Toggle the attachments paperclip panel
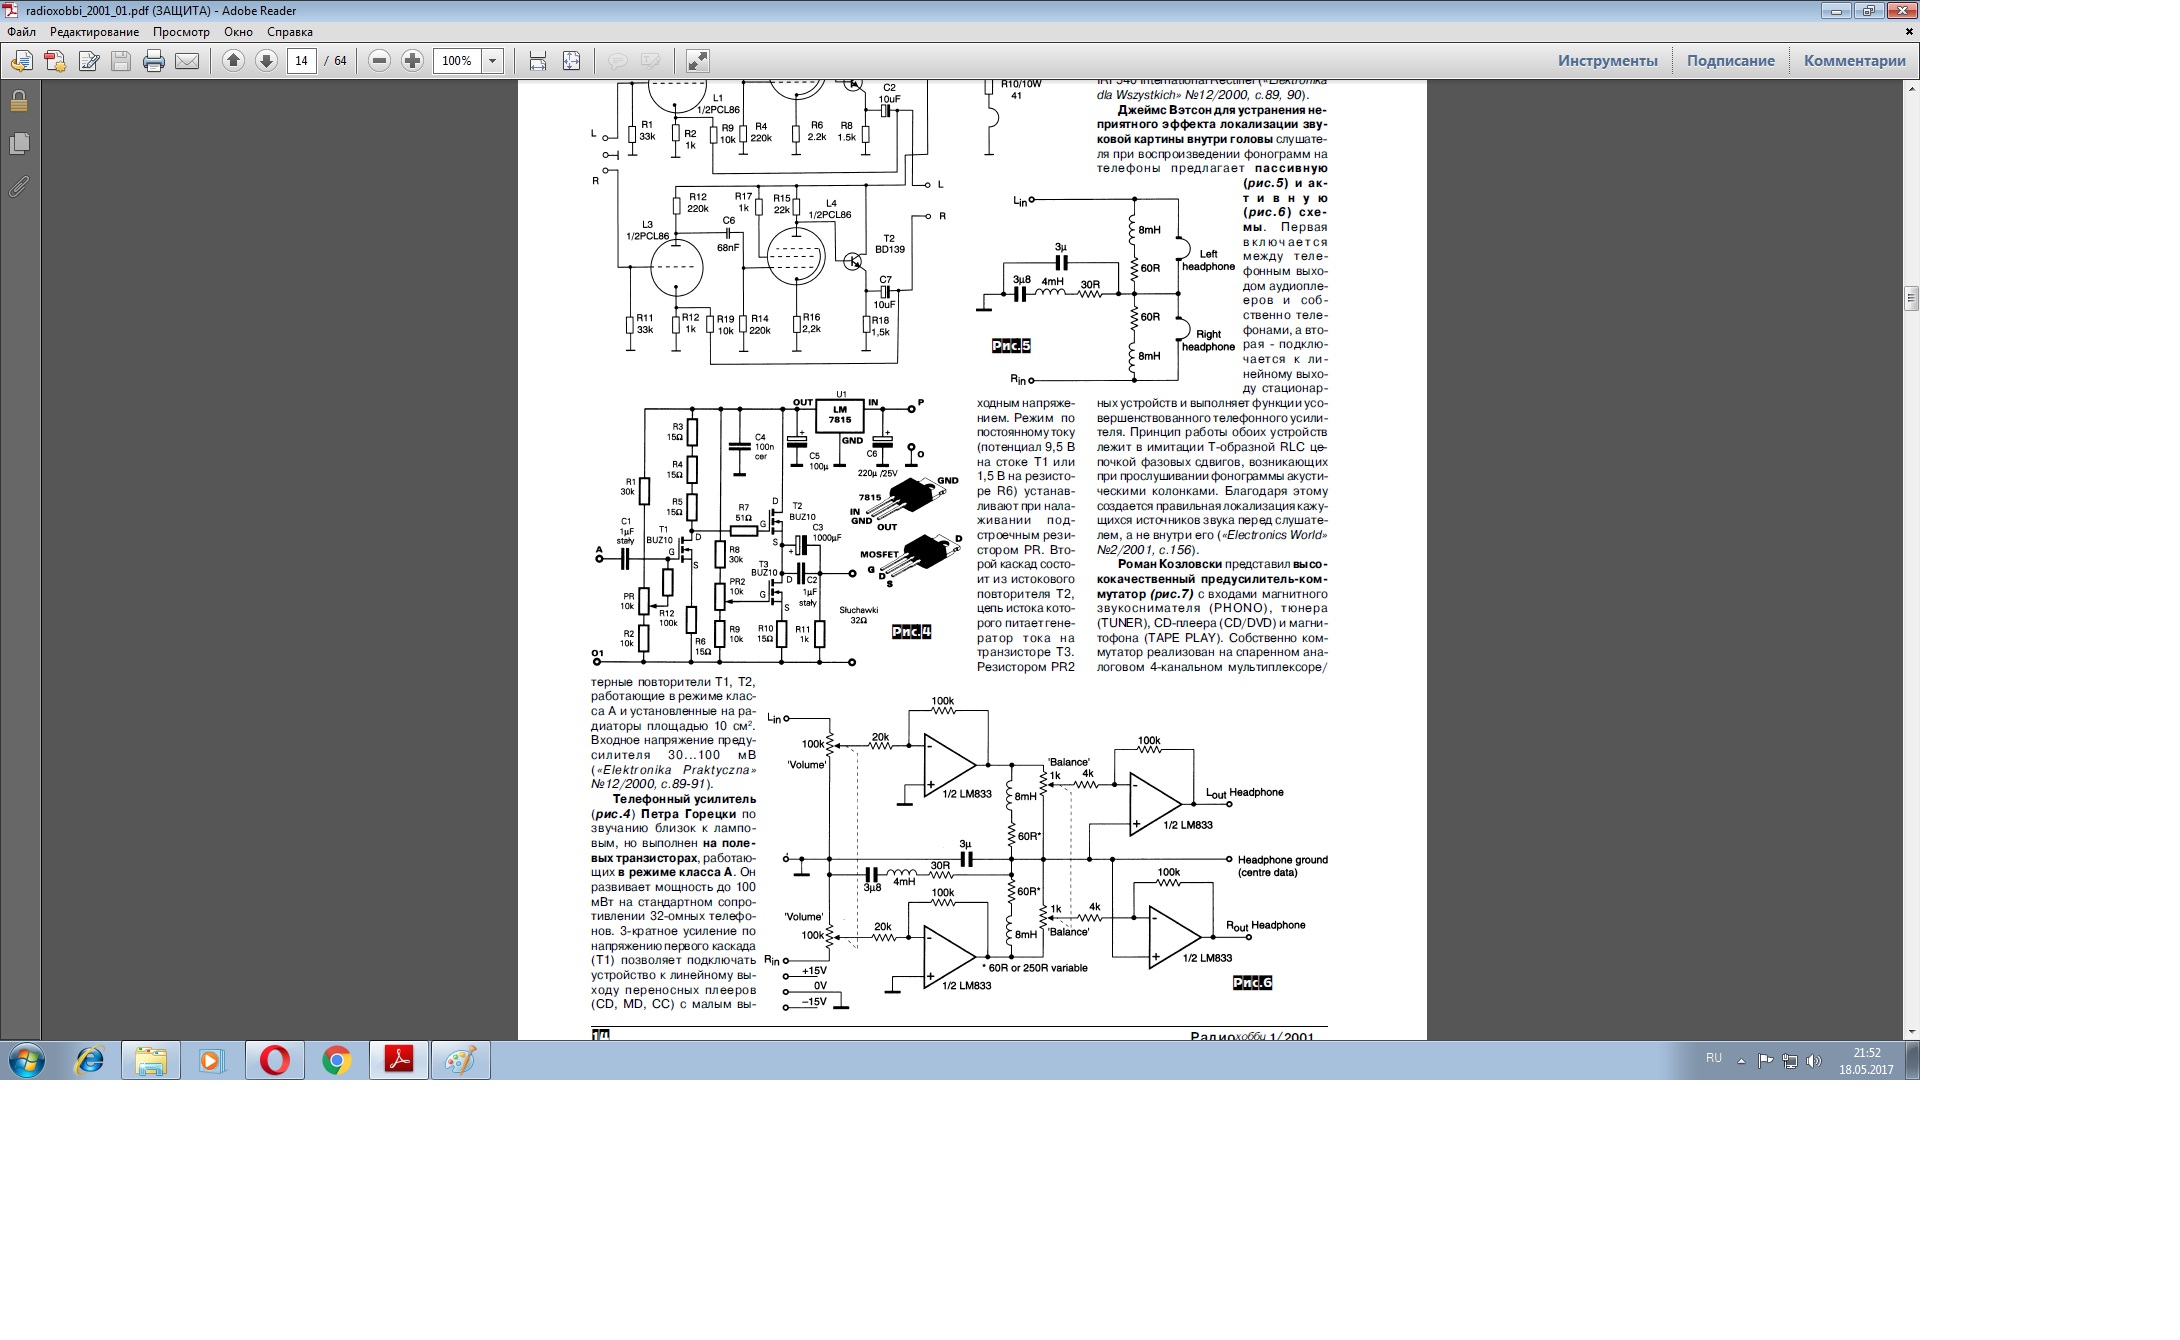 coord(19,186)
